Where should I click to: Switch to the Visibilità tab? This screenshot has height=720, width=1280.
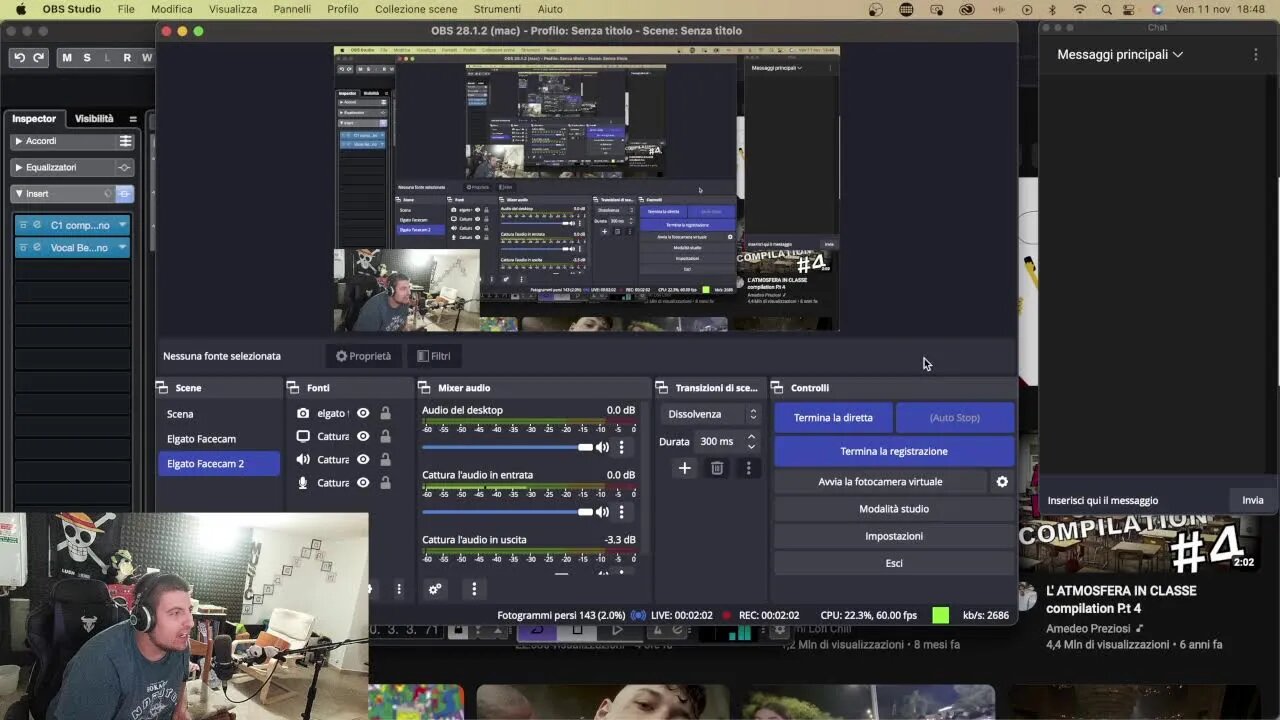(x=94, y=118)
